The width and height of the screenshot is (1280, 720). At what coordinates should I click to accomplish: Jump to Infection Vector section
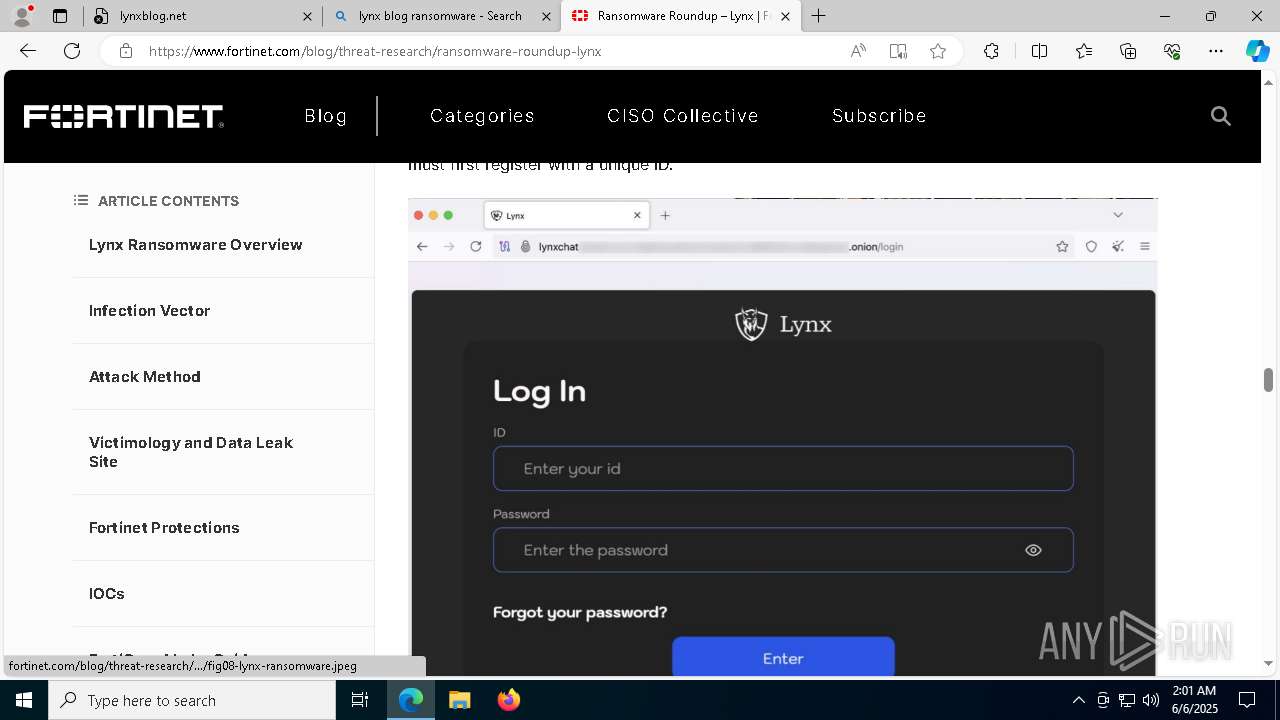coord(149,311)
